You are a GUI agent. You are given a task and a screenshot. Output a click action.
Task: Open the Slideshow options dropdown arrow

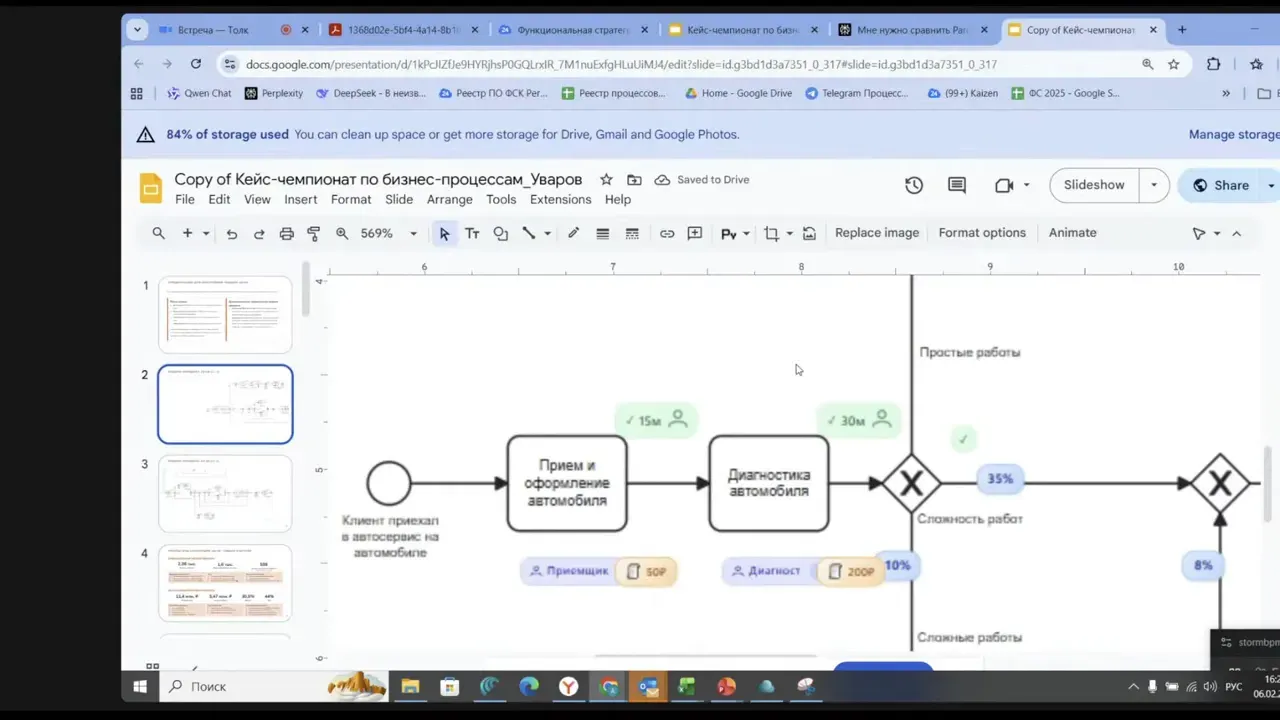(x=1154, y=185)
